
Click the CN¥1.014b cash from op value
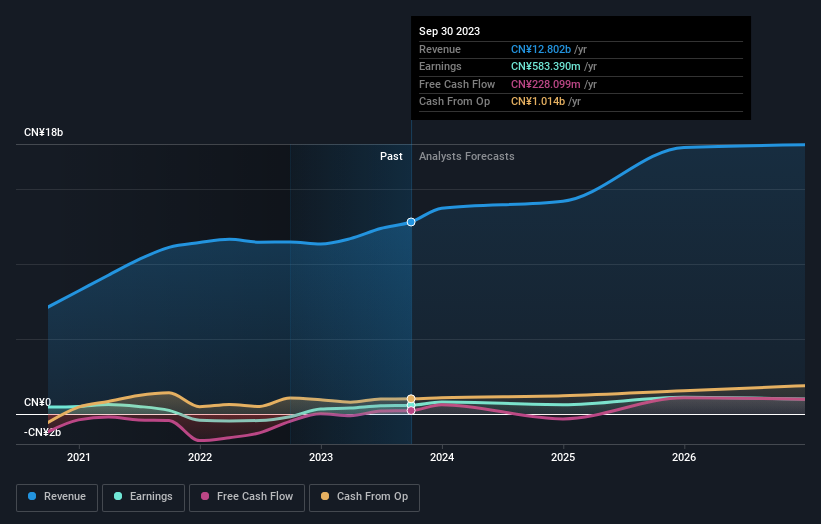(538, 102)
